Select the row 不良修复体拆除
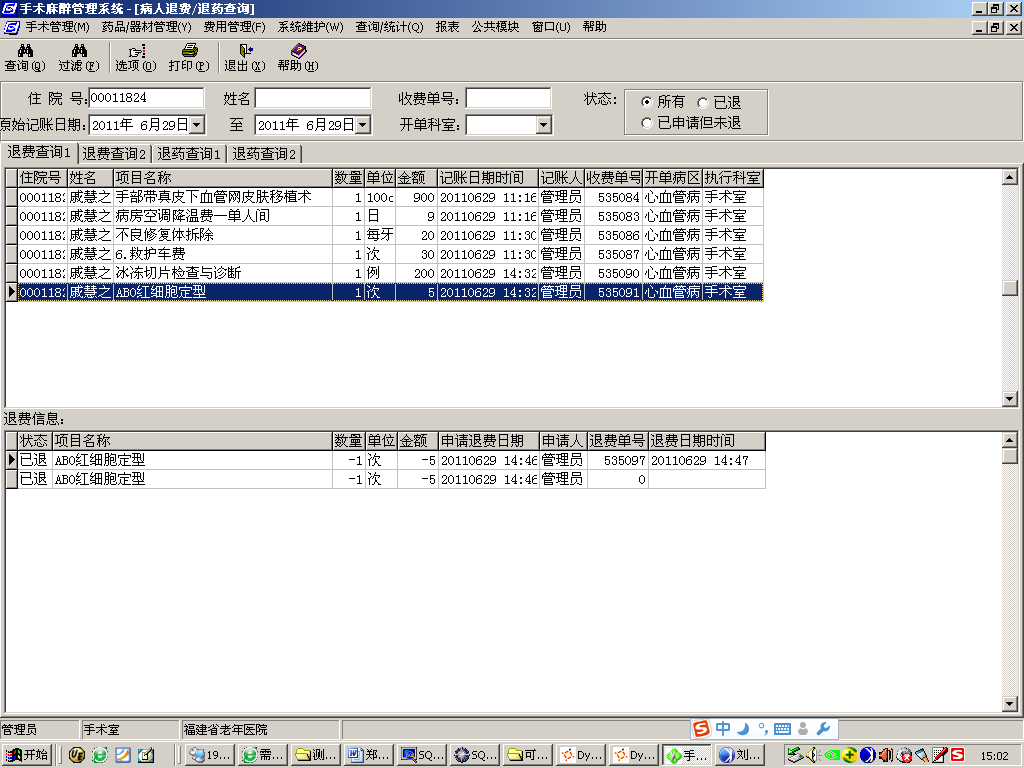The height and width of the screenshot is (768, 1024). pos(385,235)
